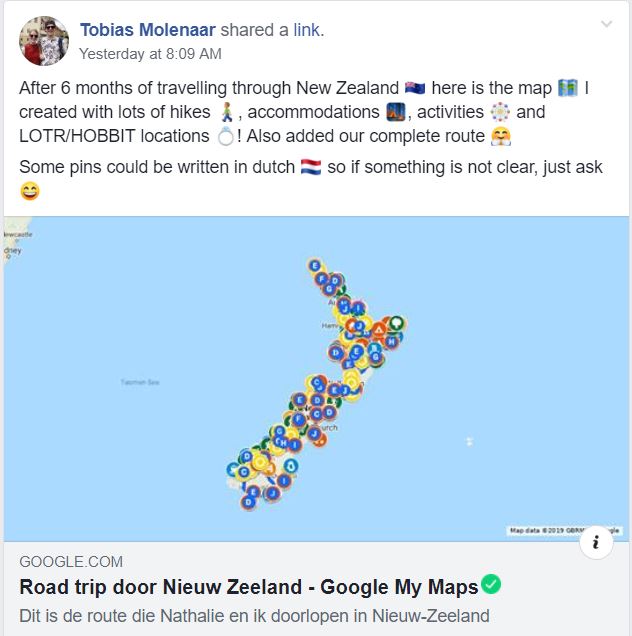Image resolution: width=632 pixels, height=636 pixels.
Task: Open the "Yesterday at 8:09 AM" timestamp
Action: coord(150,53)
